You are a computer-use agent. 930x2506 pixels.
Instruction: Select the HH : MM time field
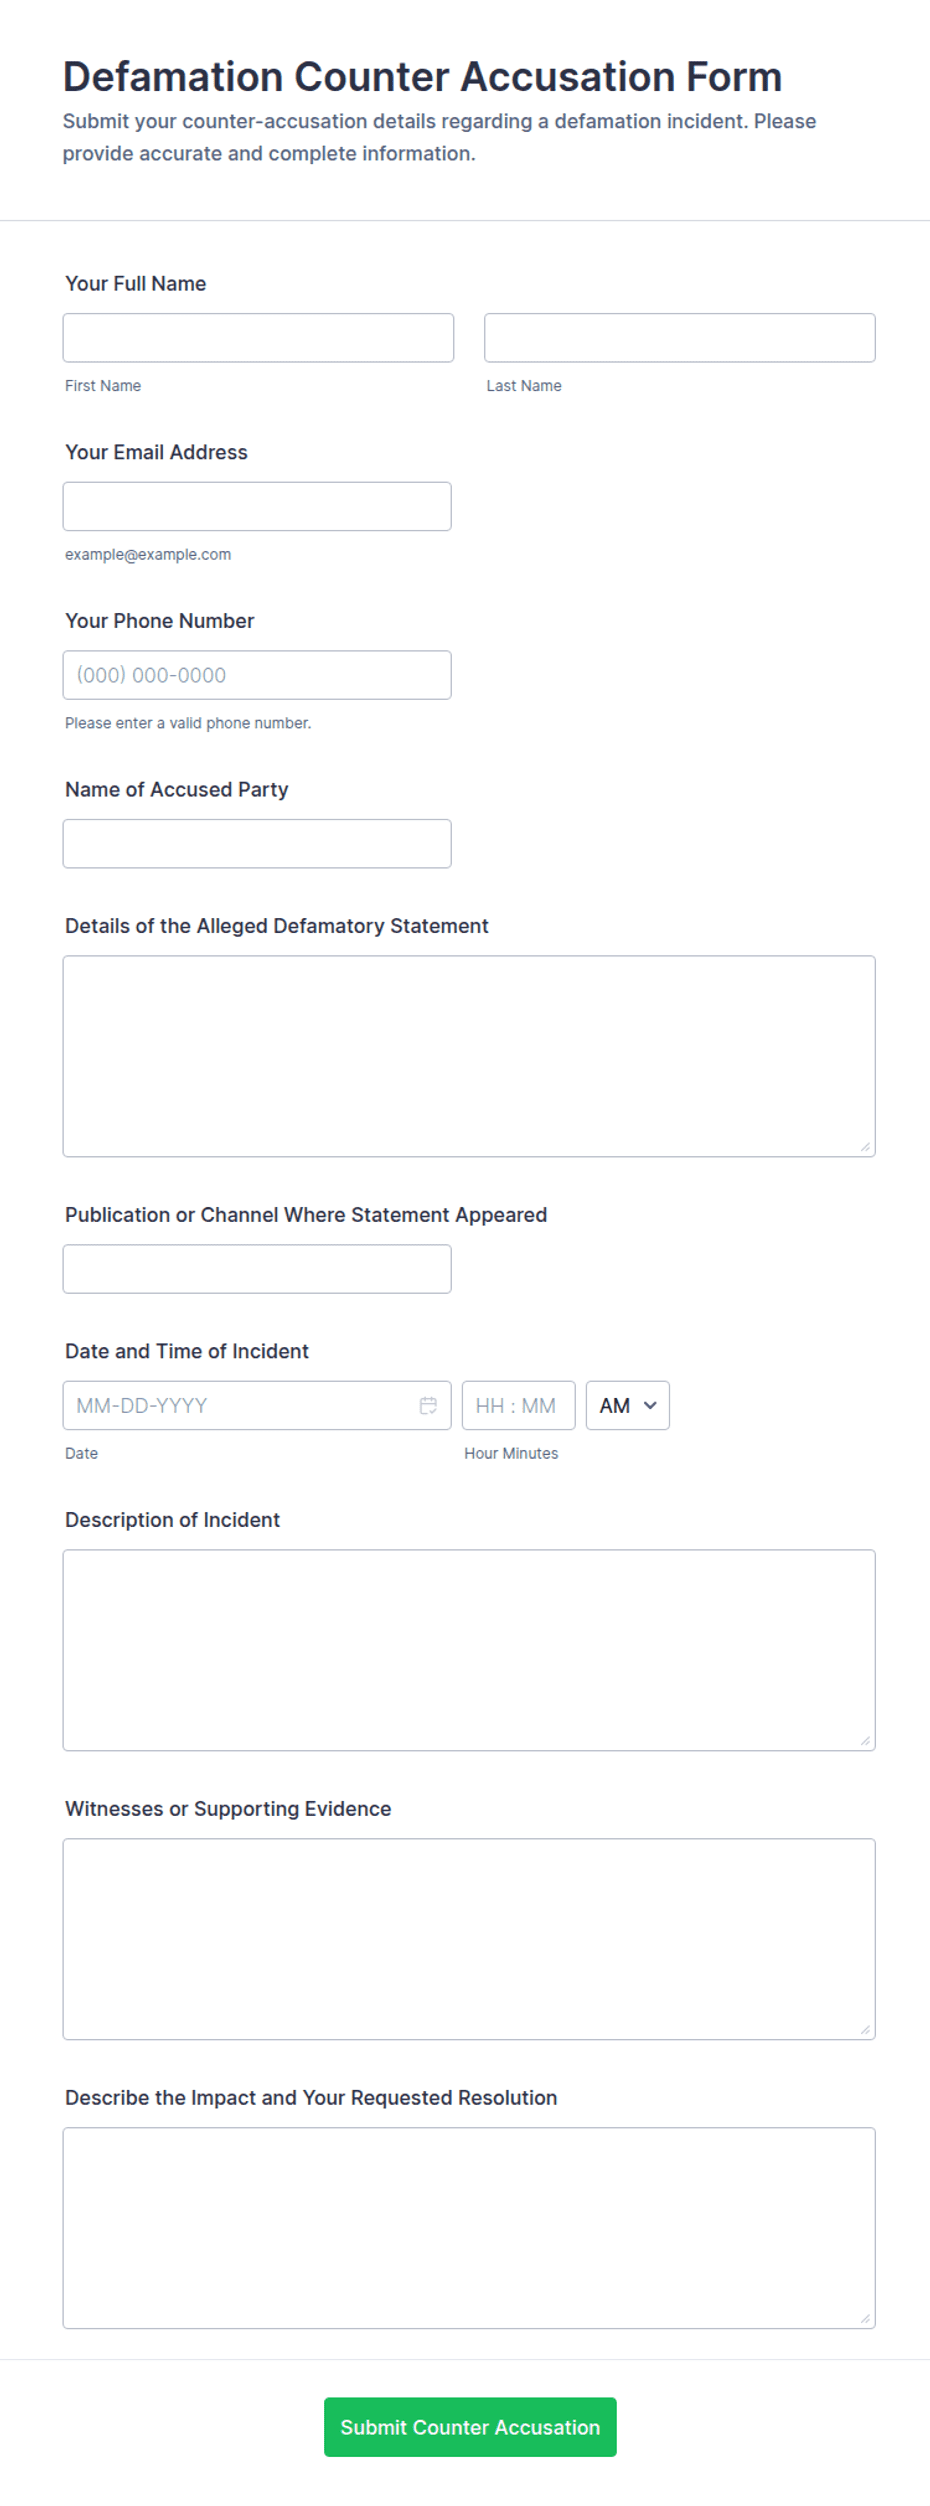point(518,1405)
